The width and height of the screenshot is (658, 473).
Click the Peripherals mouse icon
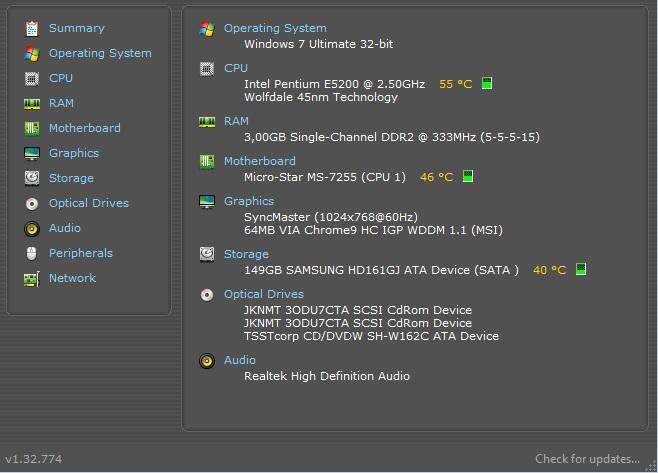(x=32, y=253)
